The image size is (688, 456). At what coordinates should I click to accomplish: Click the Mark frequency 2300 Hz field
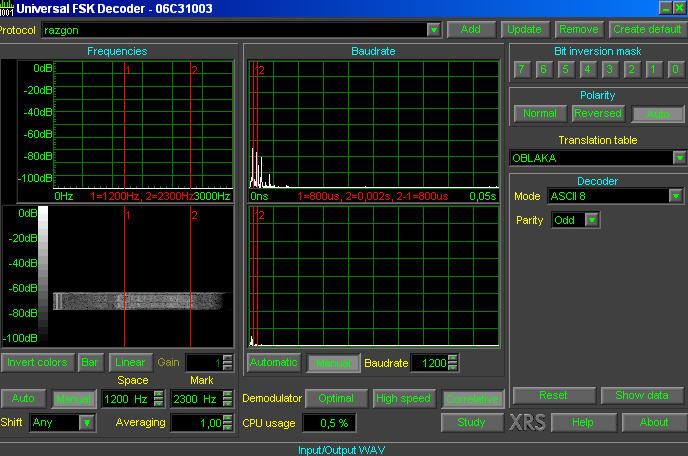pyautogui.click(x=196, y=399)
